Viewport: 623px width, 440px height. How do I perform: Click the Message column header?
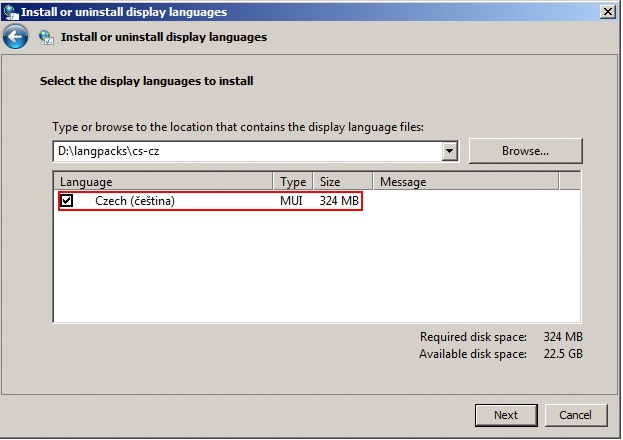pos(466,182)
